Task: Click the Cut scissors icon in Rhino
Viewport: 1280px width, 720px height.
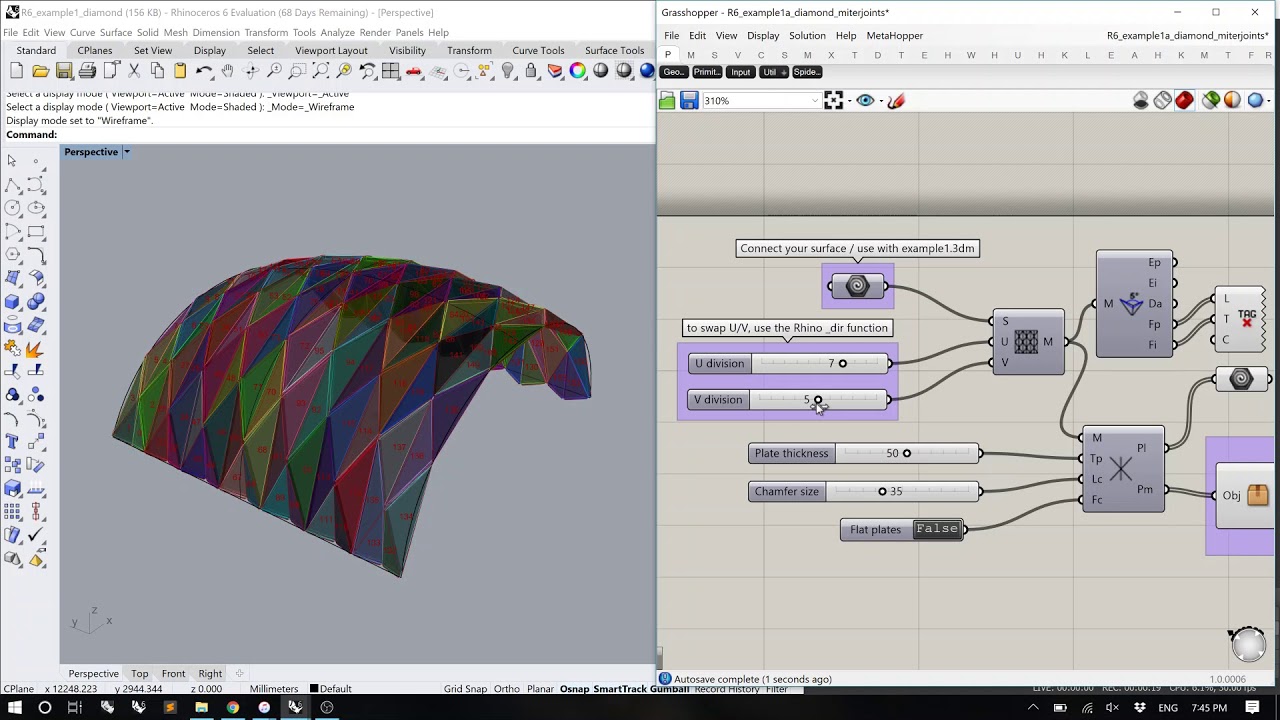Action: coord(134,71)
